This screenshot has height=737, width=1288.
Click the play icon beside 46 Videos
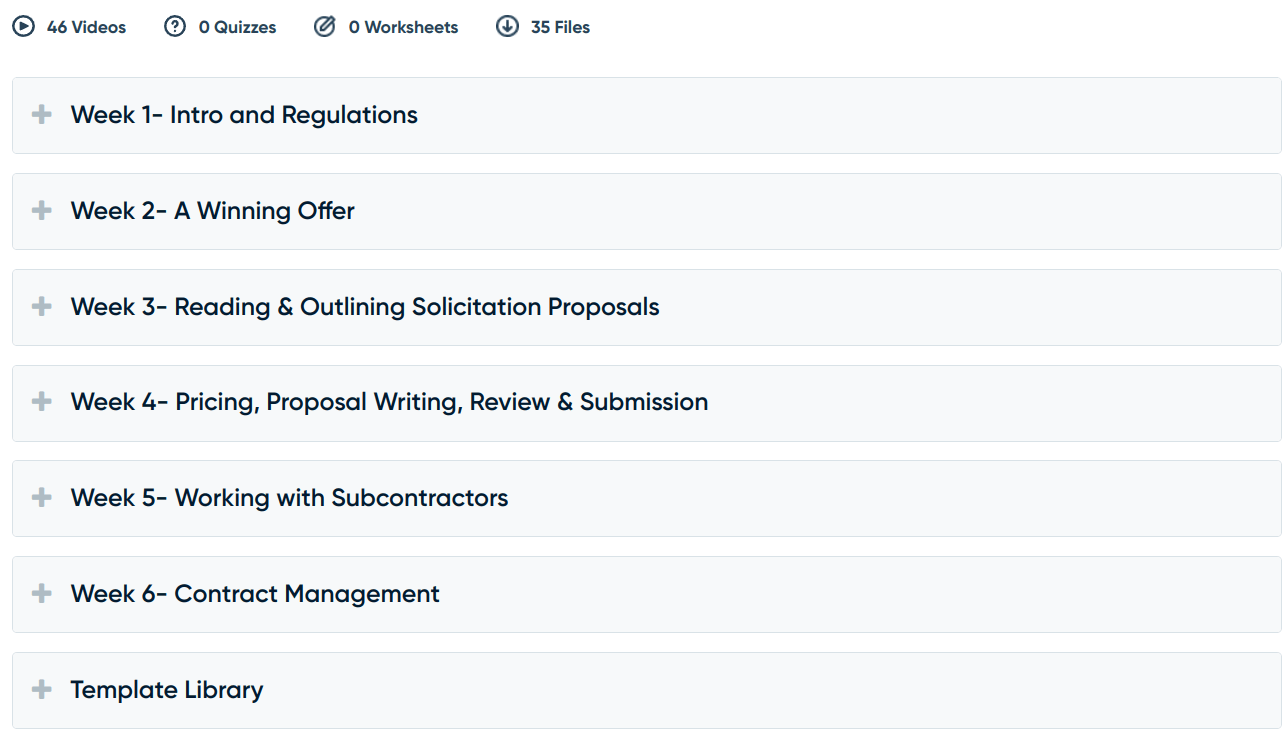coord(23,27)
